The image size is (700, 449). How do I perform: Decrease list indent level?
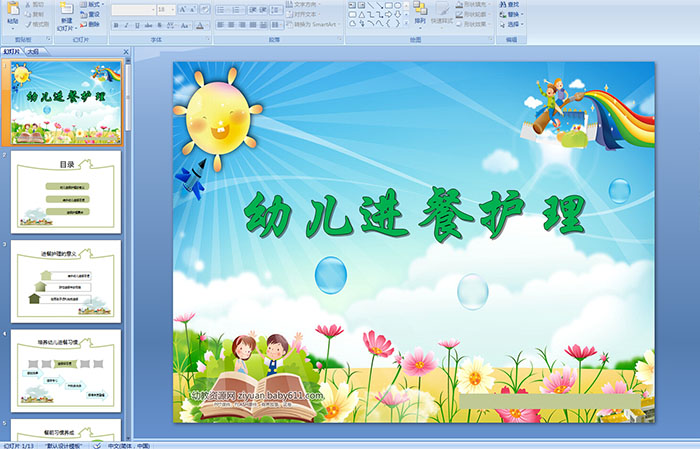pyautogui.click(x=253, y=9)
